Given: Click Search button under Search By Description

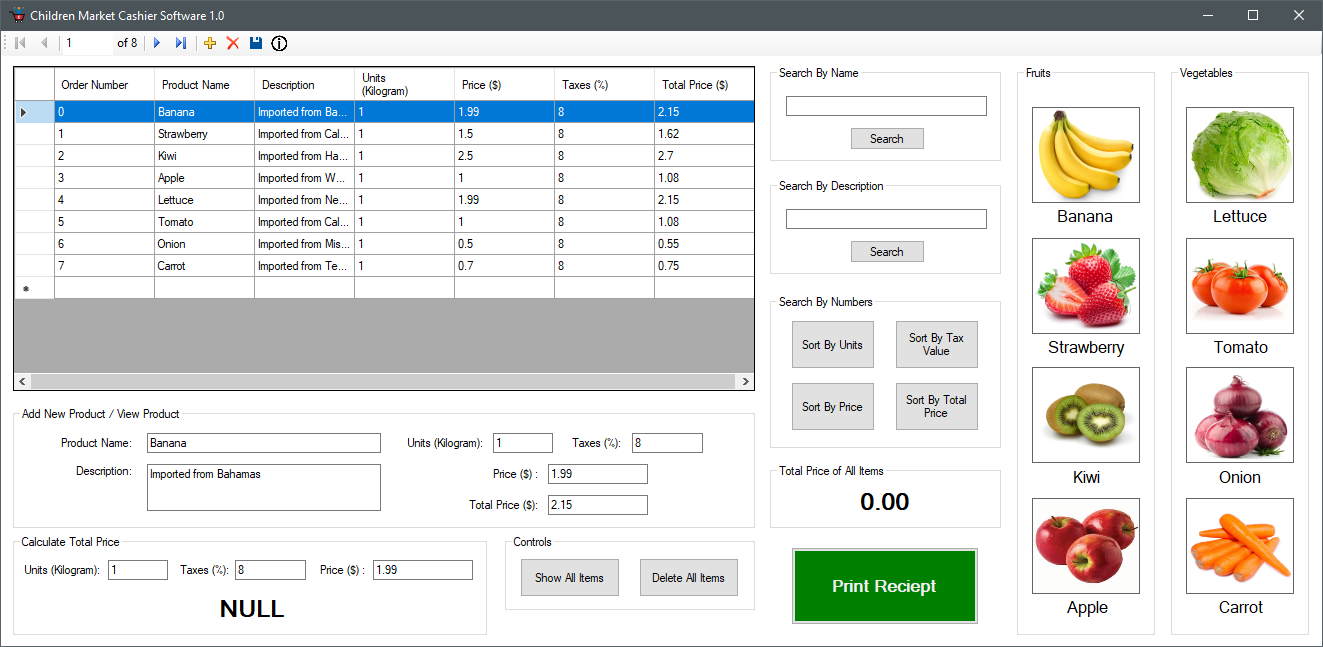Looking at the screenshot, I should pyautogui.click(x=887, y=252).
